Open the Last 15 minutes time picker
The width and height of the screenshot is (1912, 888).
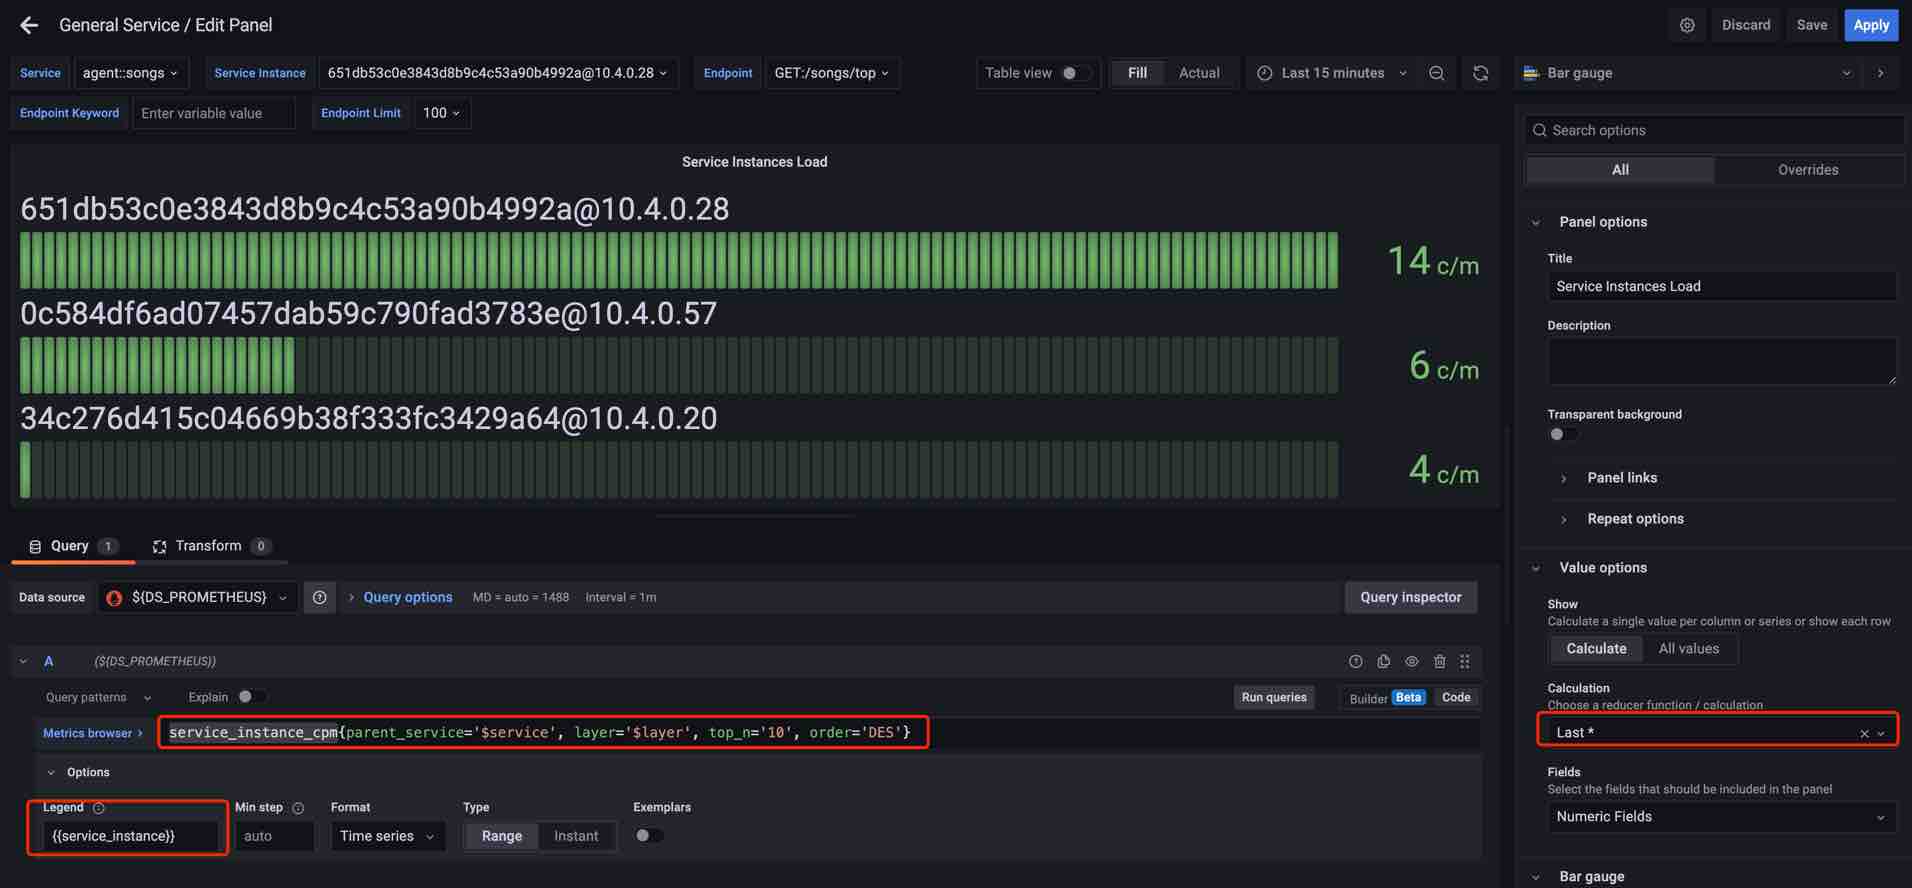click(x=1332, y=73)
